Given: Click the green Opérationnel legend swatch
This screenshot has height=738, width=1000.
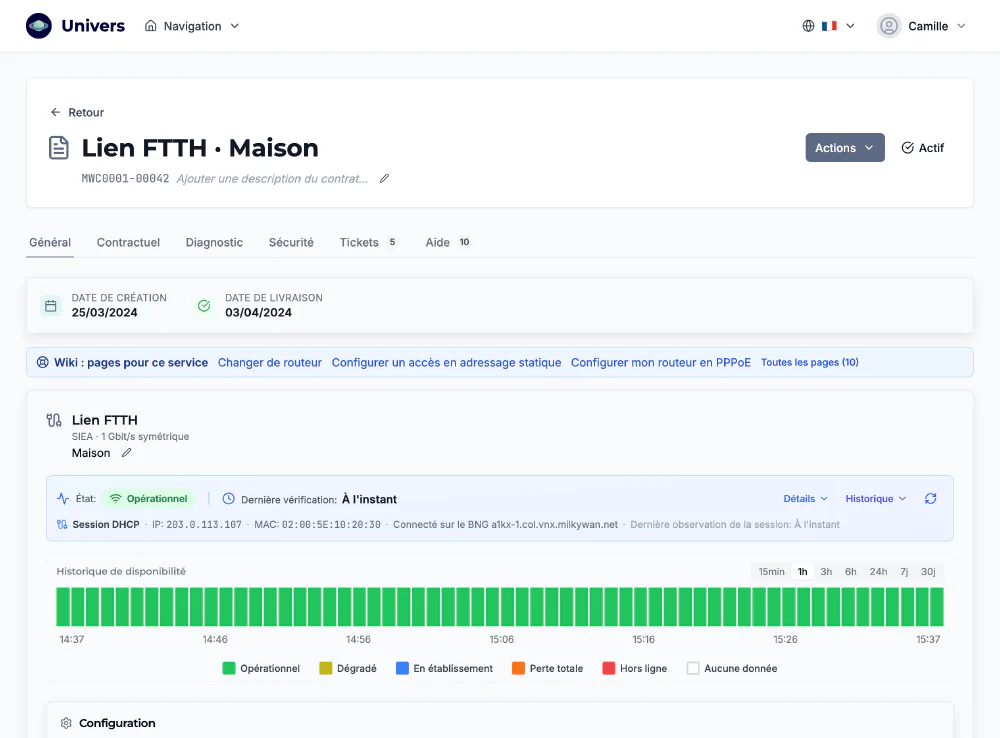Looking at the screenshot, I should click(228, 668).
